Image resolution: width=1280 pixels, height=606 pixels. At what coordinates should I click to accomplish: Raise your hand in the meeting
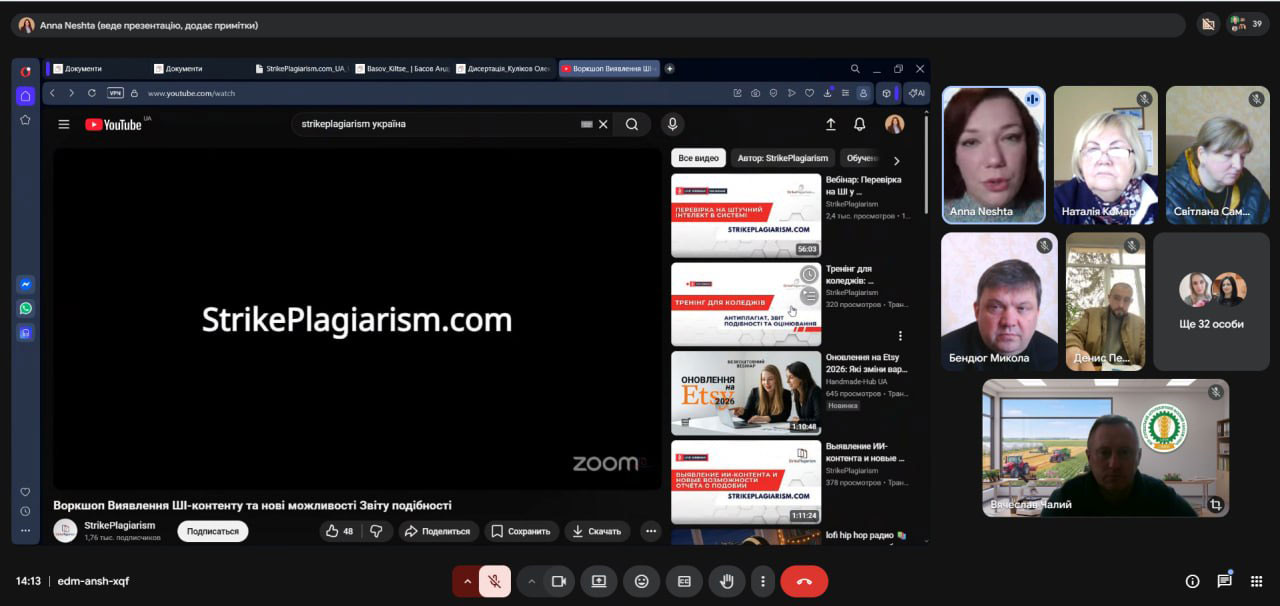(728, 581)
